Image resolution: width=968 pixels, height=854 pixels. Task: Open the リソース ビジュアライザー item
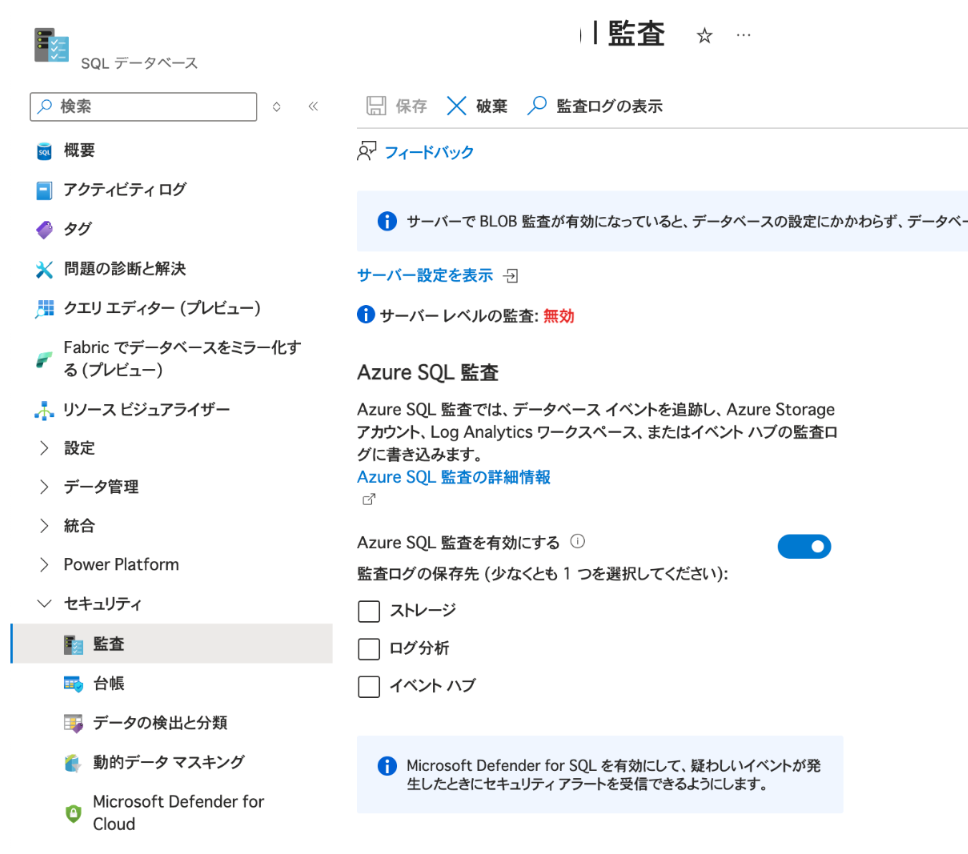coord(146,409)
